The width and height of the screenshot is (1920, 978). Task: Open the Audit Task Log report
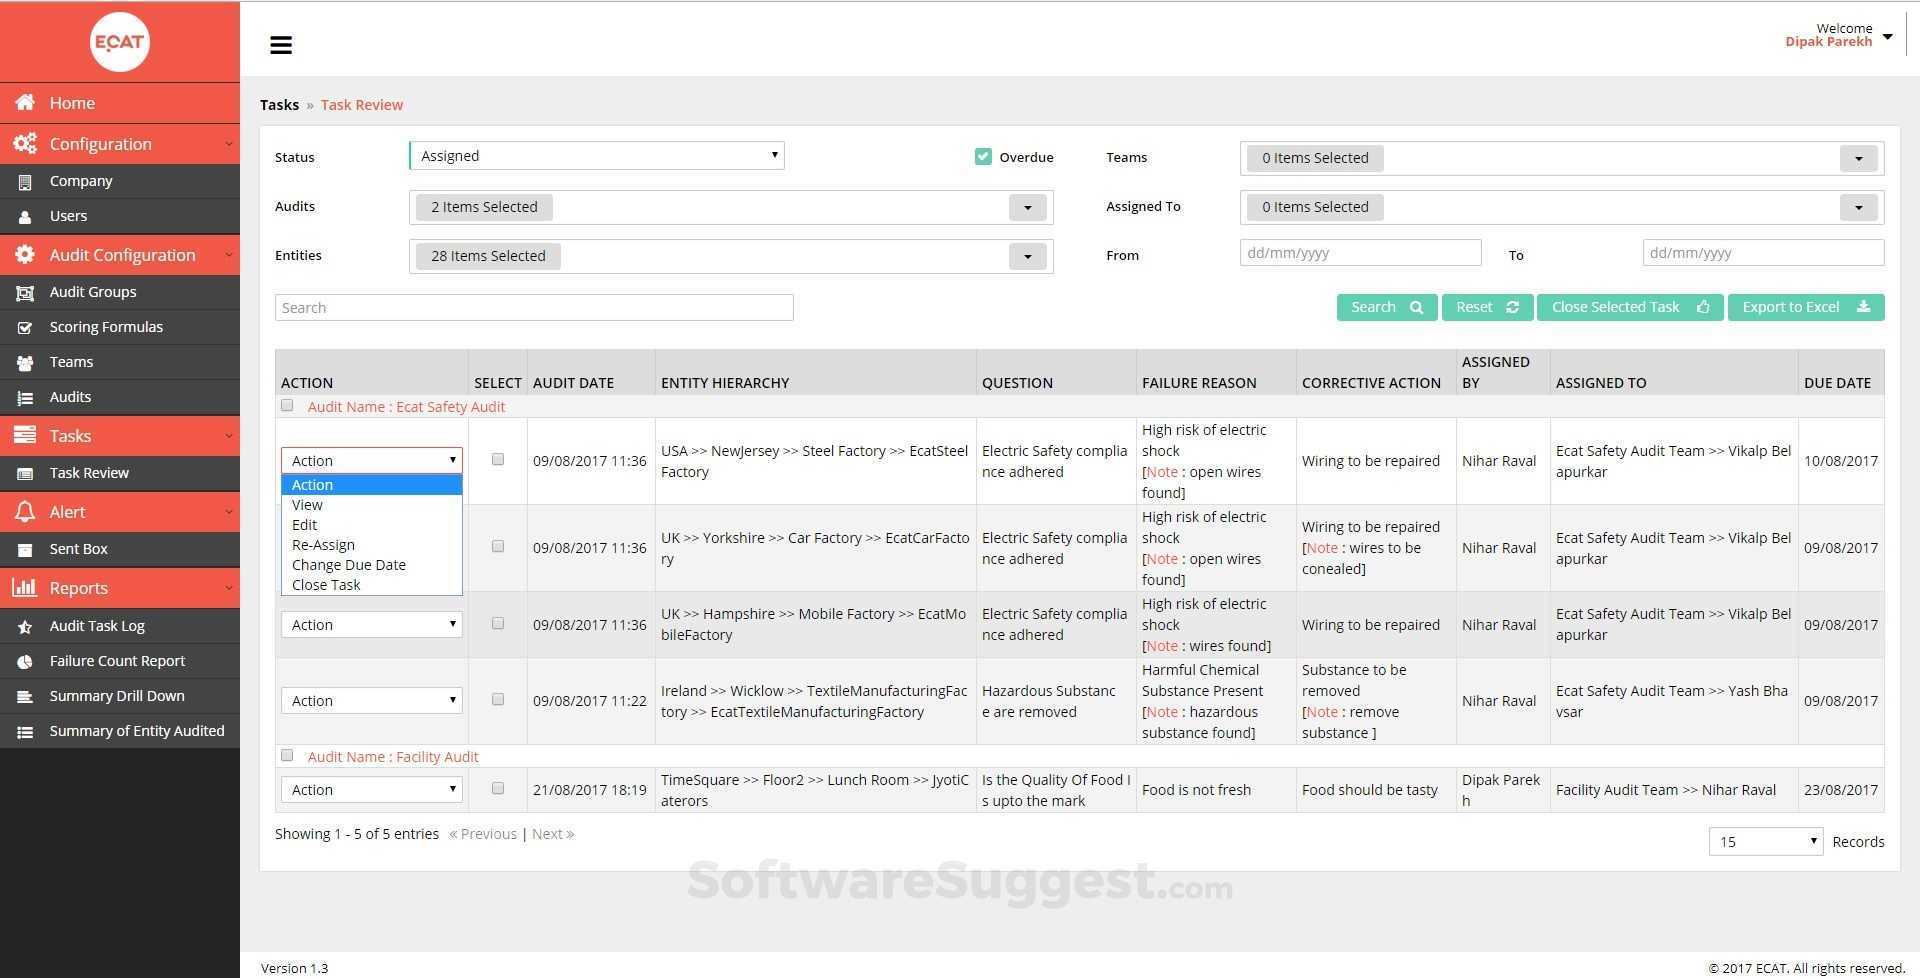pos(96,625)
